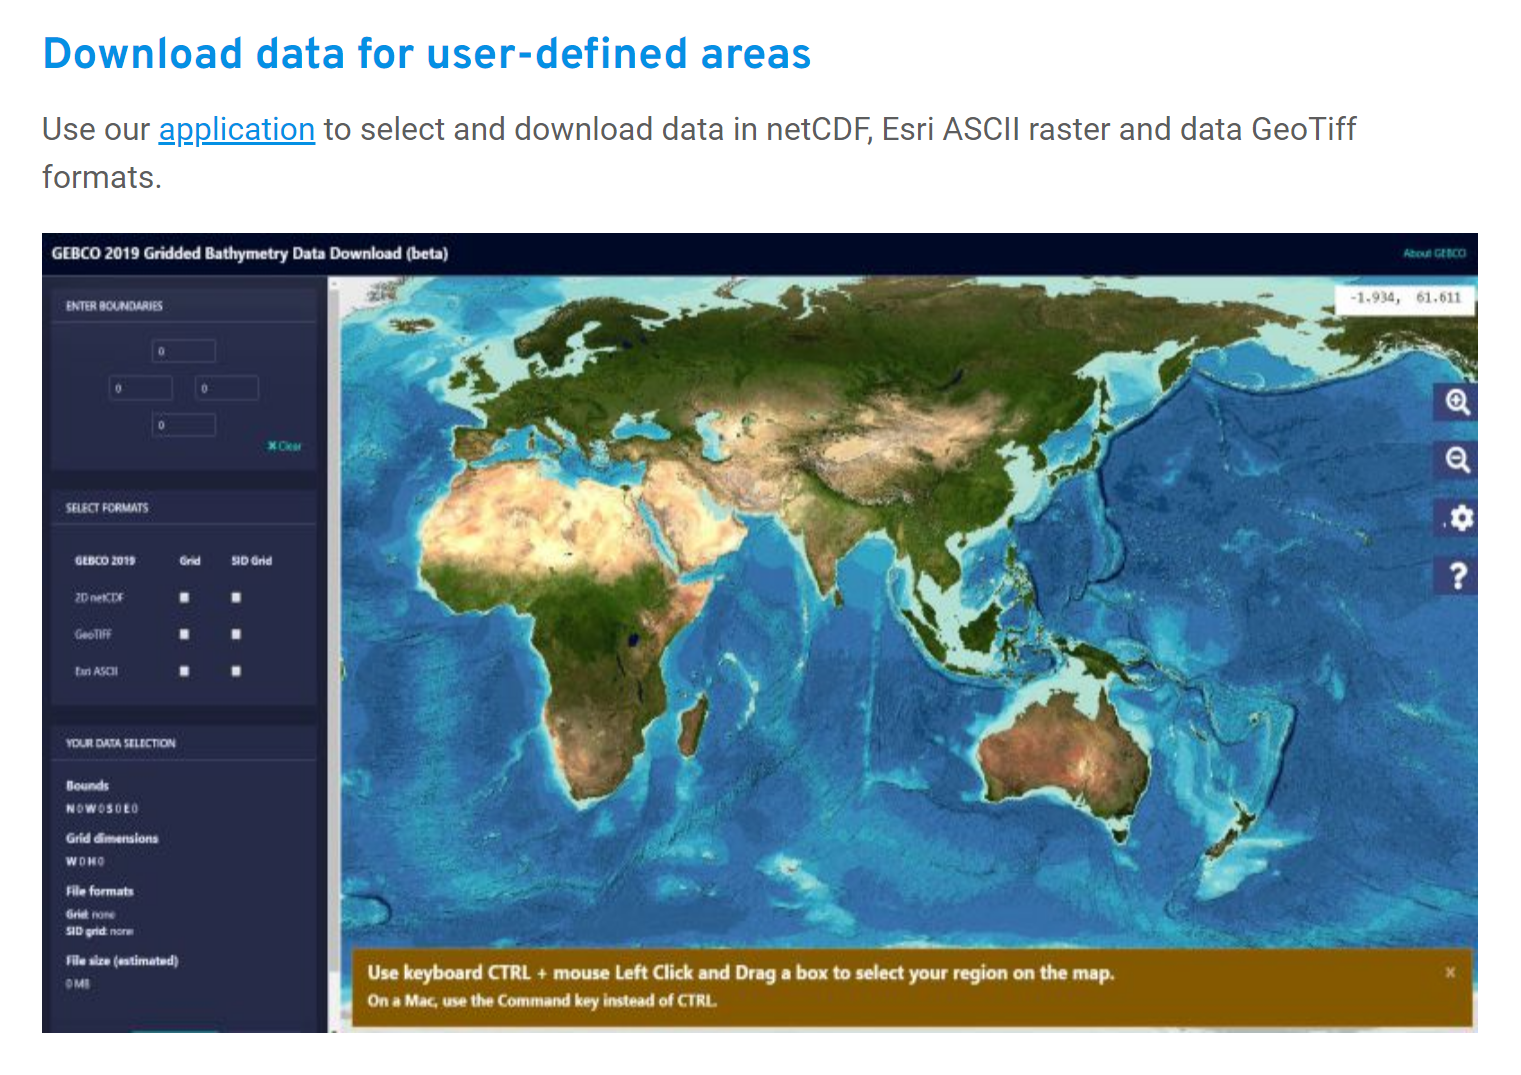Check Esri ASCII SID Grid checkbox
The height and width of the screenshot is (1075, 1521).
(236, 672)
